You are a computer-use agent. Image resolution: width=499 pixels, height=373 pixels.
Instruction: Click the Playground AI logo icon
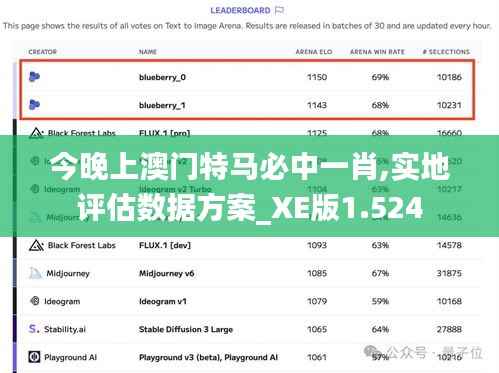pyautogui.click(x=34, y=357)
